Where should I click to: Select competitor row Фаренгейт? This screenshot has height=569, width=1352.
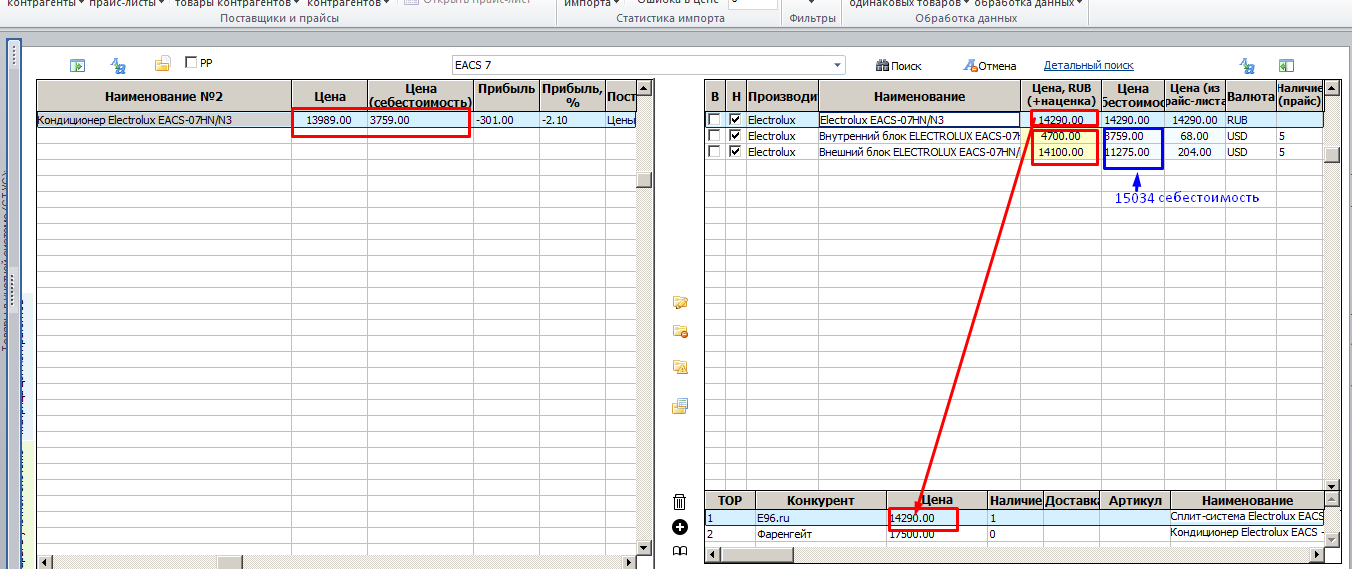(x=1015, y=534)
